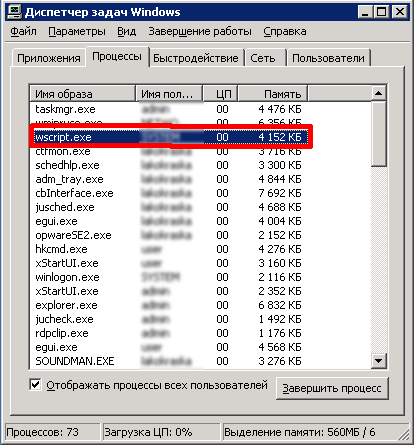Screen dimensions: 414x445
Task: Click the 1 176 КБ memory value
Action: pyautogui.click(x=280, y=333)
